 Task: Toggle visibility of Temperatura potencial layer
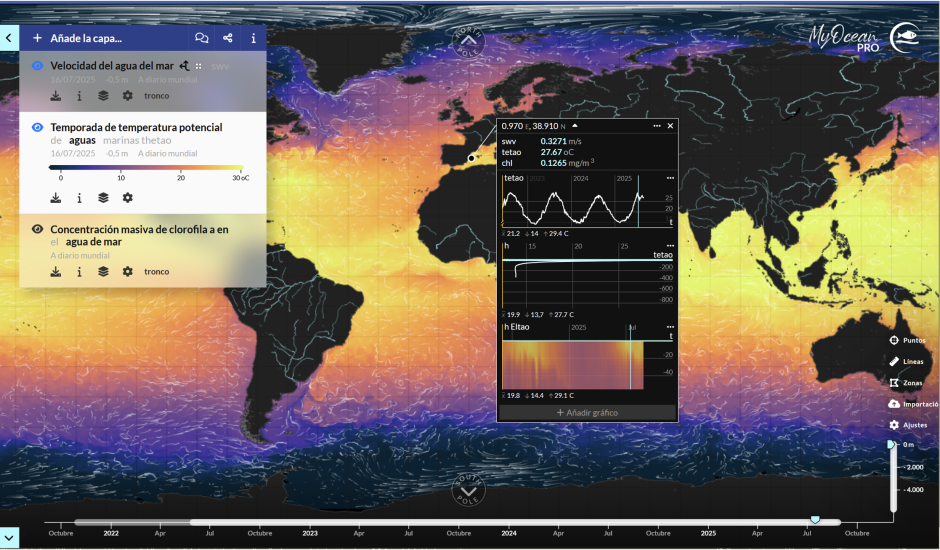pyautogui.click(x=37, y=128)
